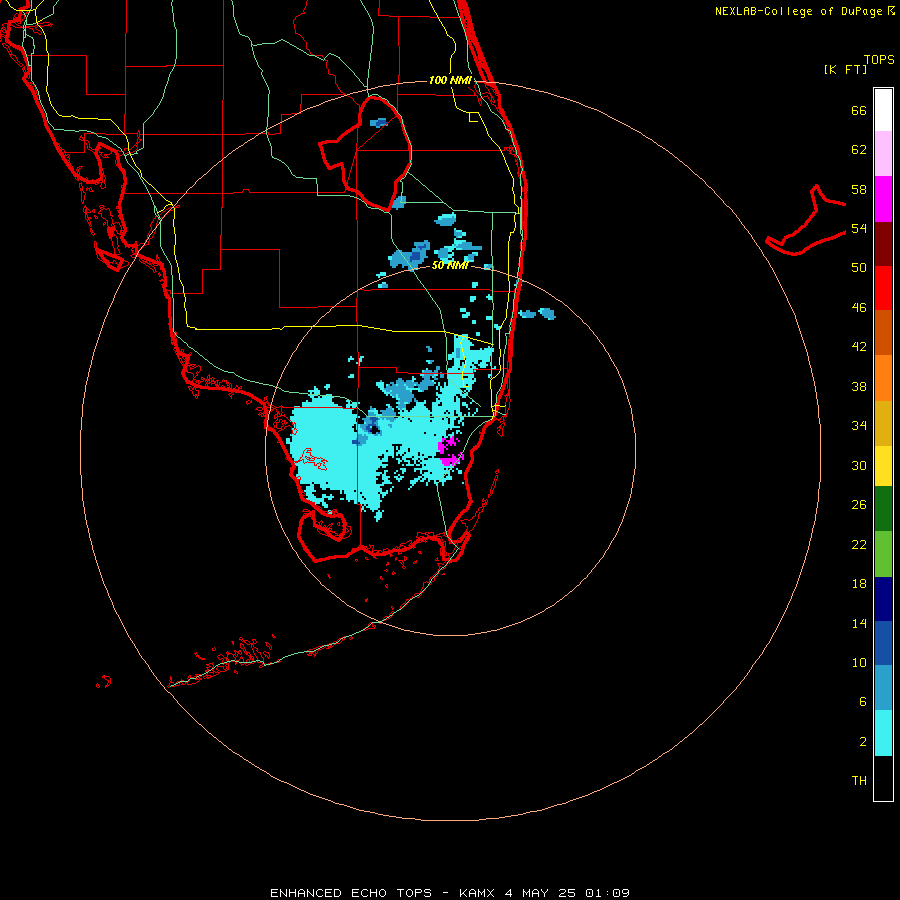Click the legend value 58
The height and width of the screenshot is (900, 900).
coord(859,189)
